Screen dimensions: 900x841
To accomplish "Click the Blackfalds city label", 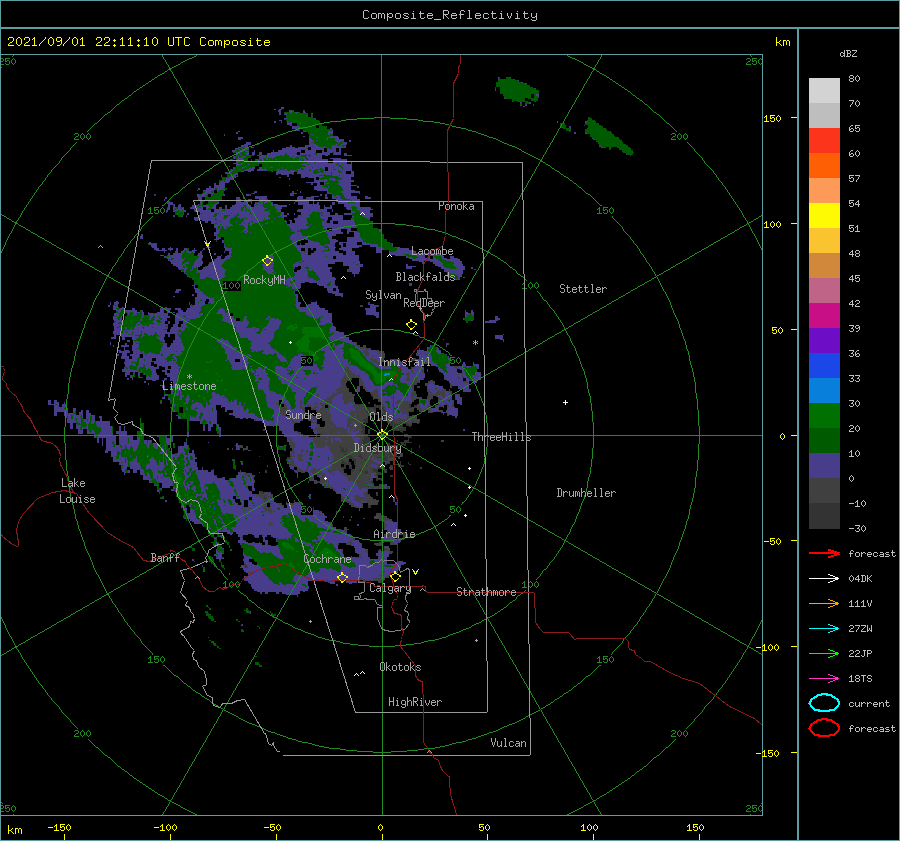I will click(425, 277).
